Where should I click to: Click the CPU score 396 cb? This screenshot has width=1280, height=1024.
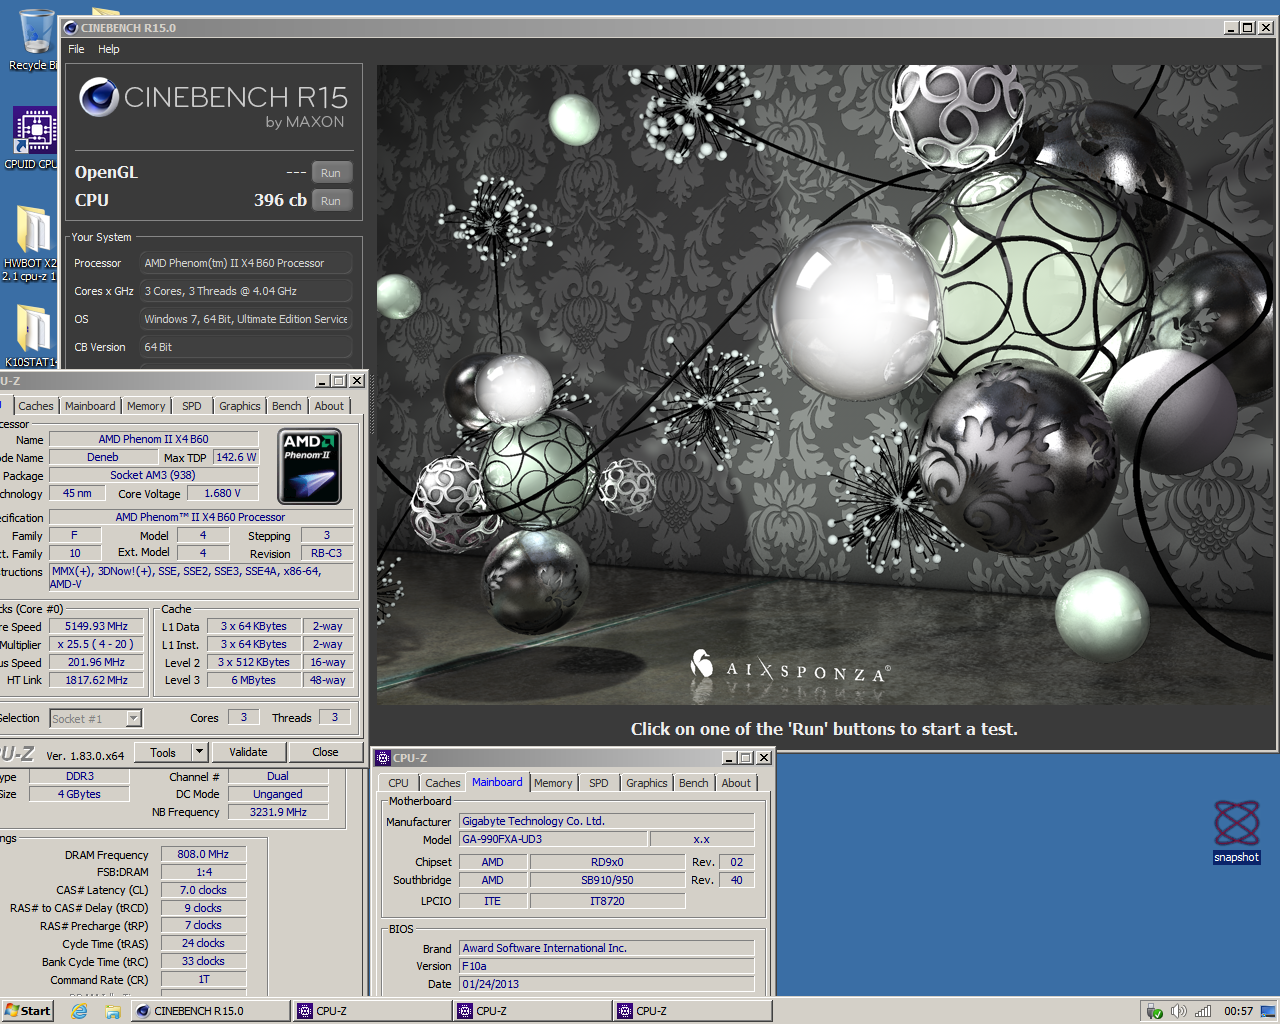click(x=280, y=200)
